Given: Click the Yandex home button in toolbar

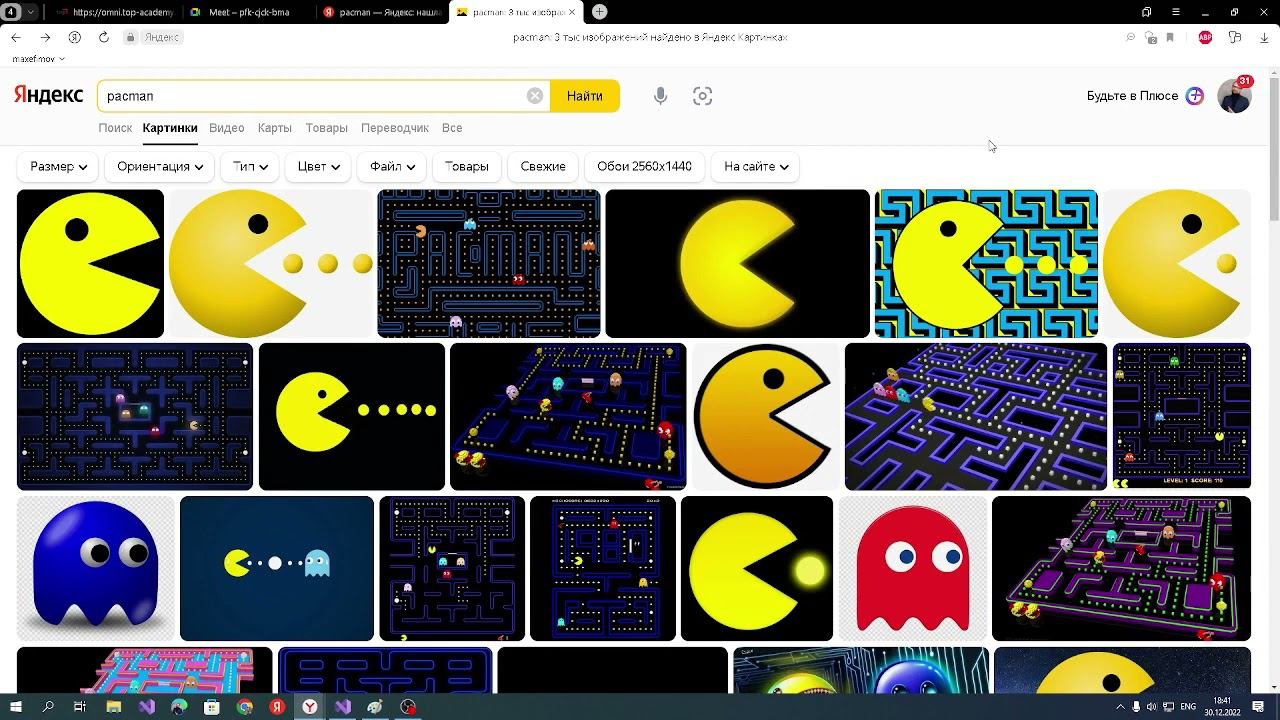Looking at the screenshot, I should pos(74,37).
